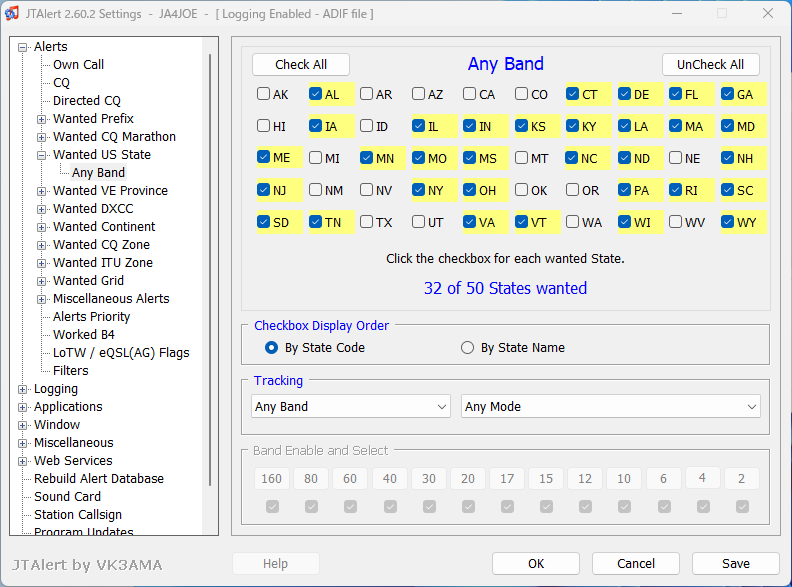The height and width of the screenshot is (587, 792).
Task: Expand the Window tree node
Action: pos(22,425)
